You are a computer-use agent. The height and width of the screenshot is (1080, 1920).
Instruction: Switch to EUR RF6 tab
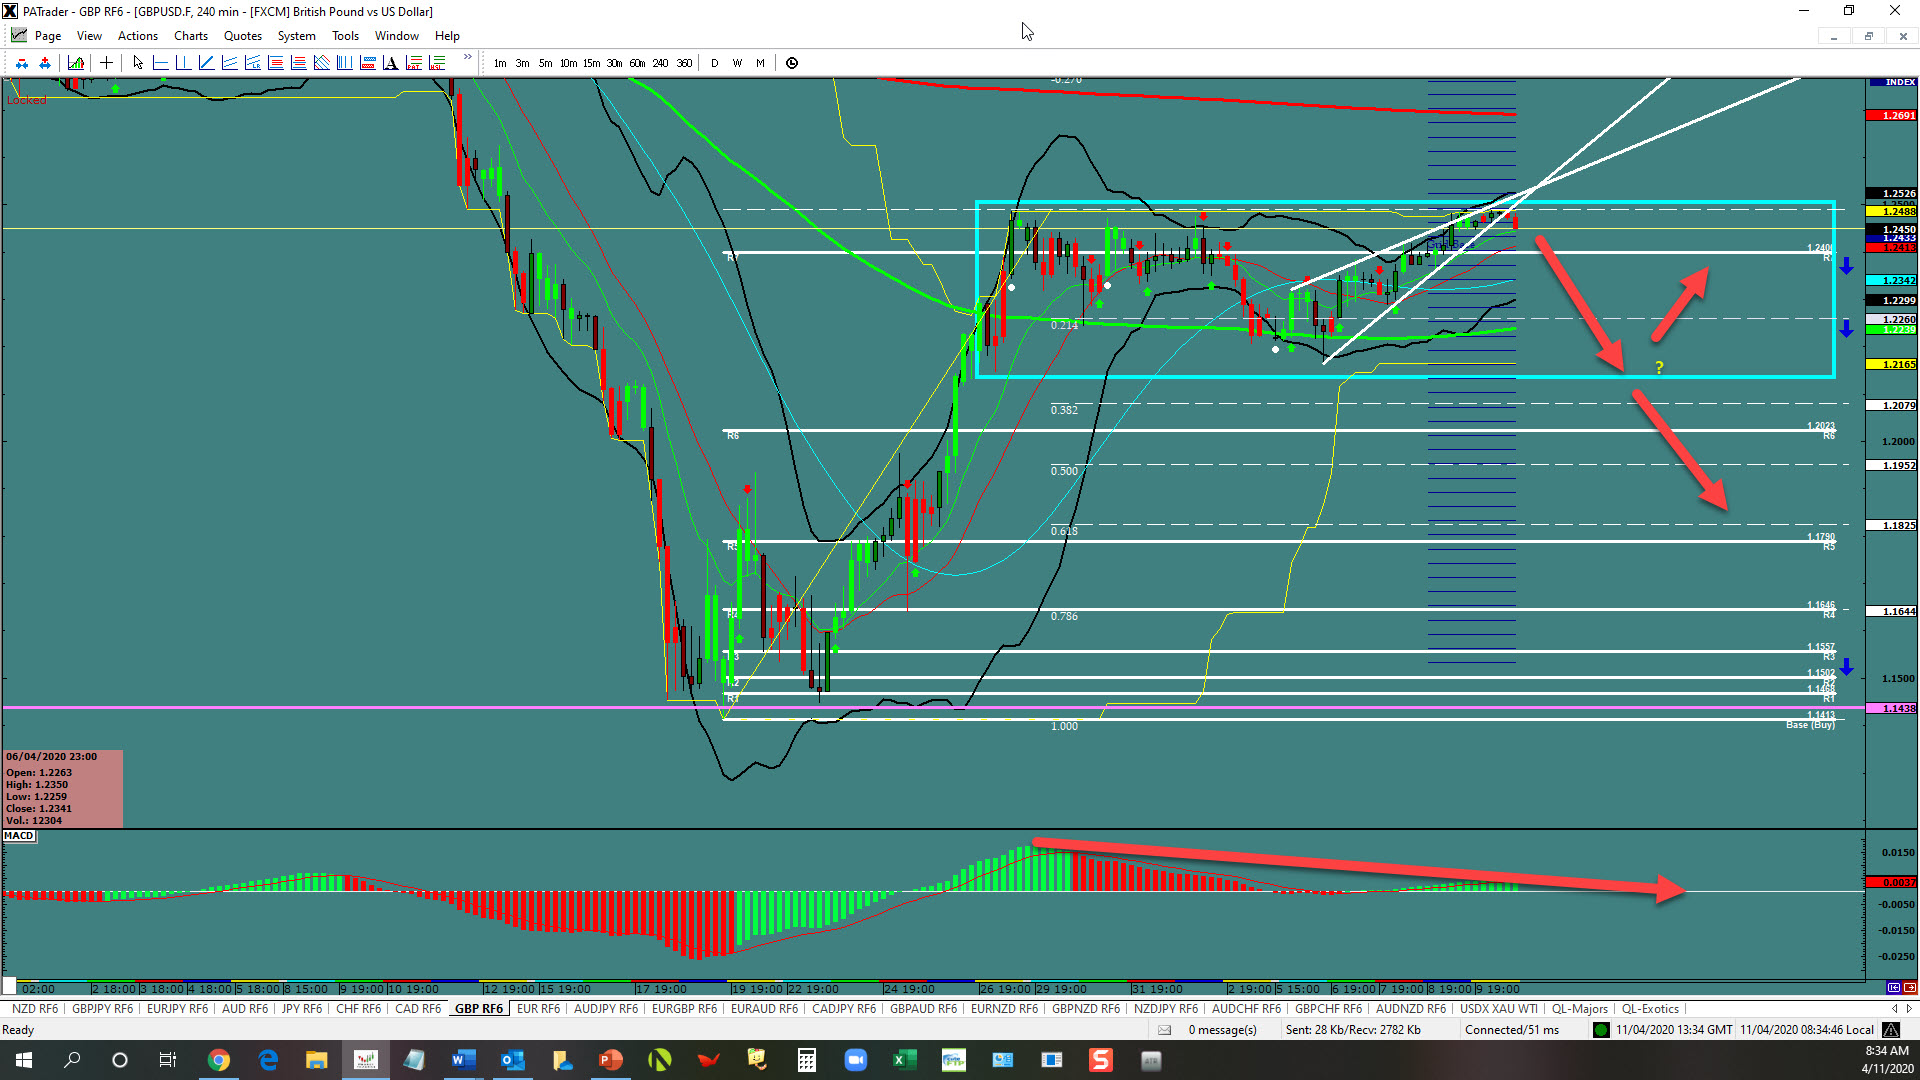click(x=538, y=1009)
